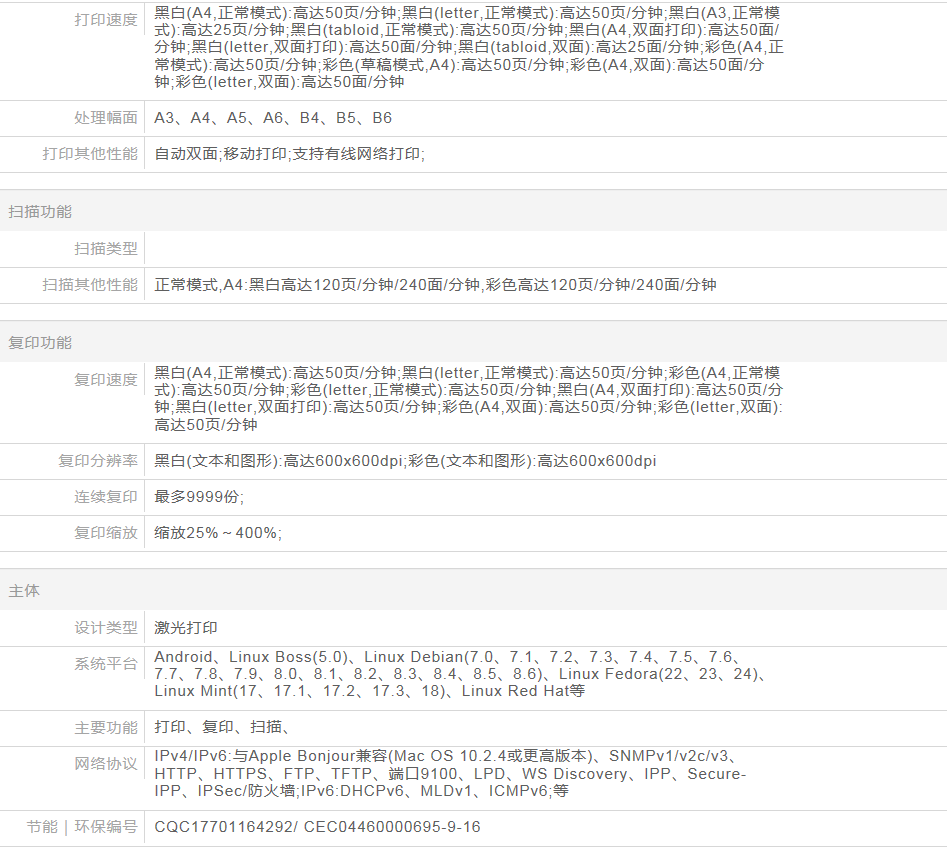Select the 处理幅面 label
This screenshot has height=850, width=947.
(x=106, y=118)
